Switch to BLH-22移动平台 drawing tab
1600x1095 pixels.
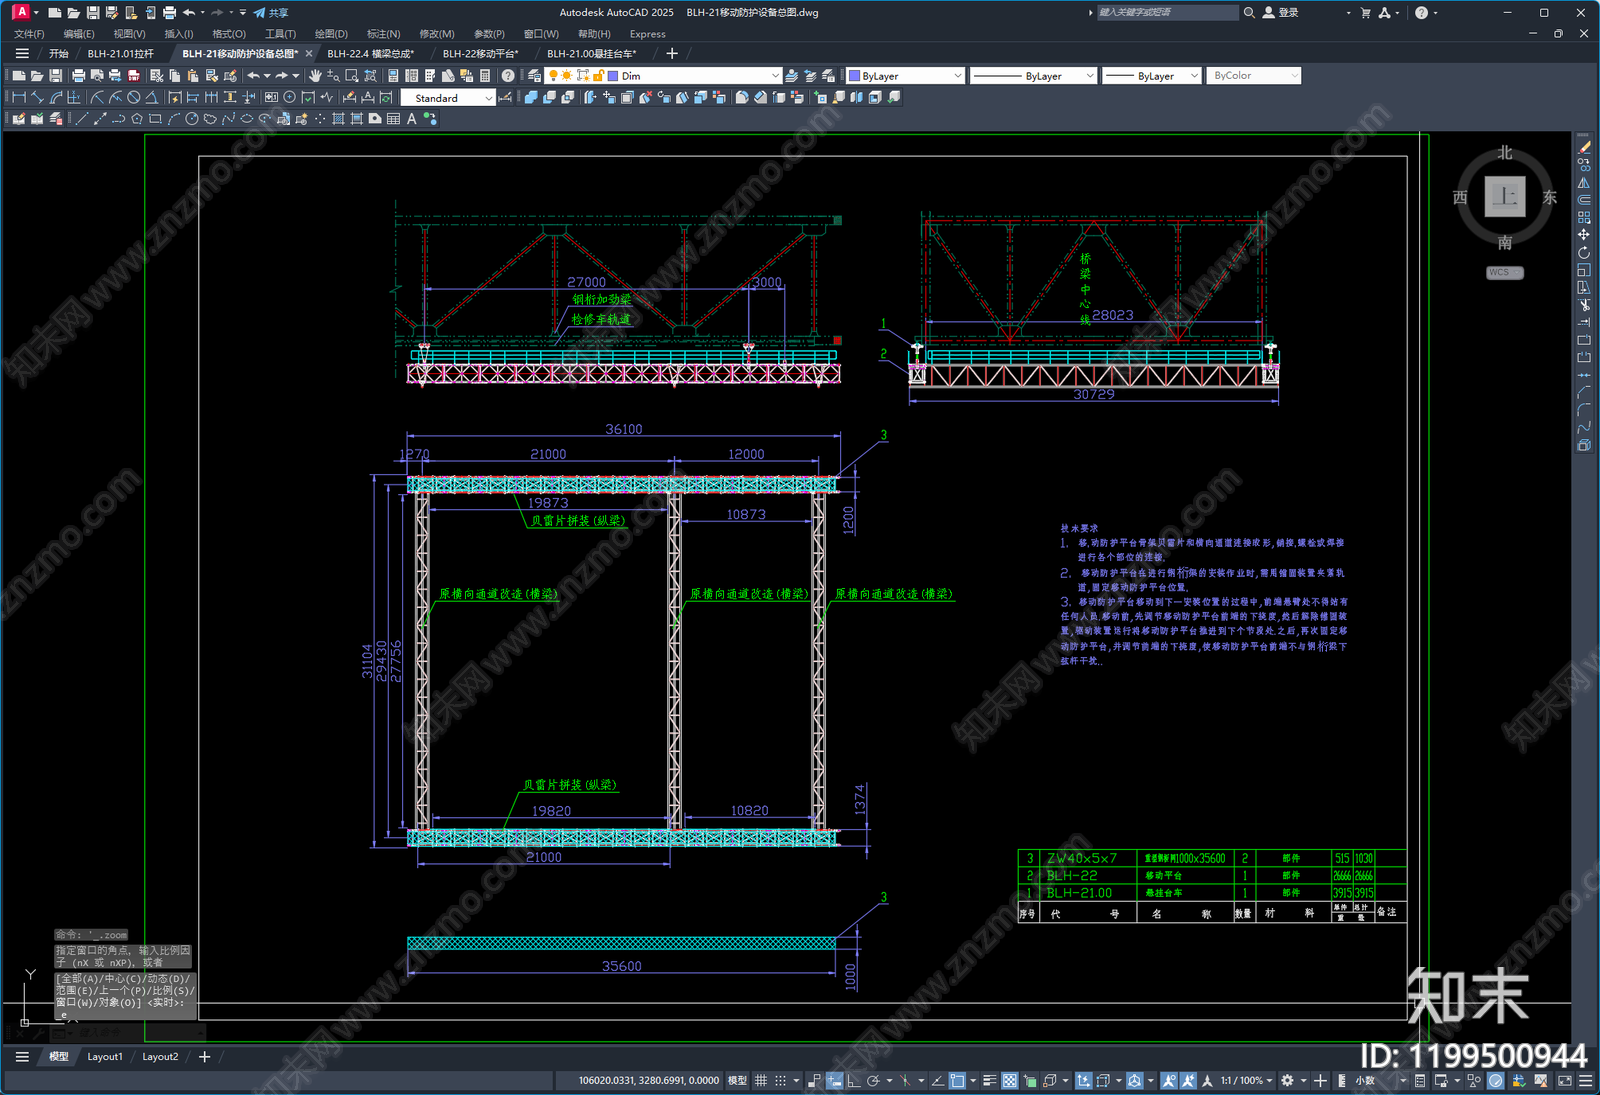pyautogui.click(x=481, y=54)
